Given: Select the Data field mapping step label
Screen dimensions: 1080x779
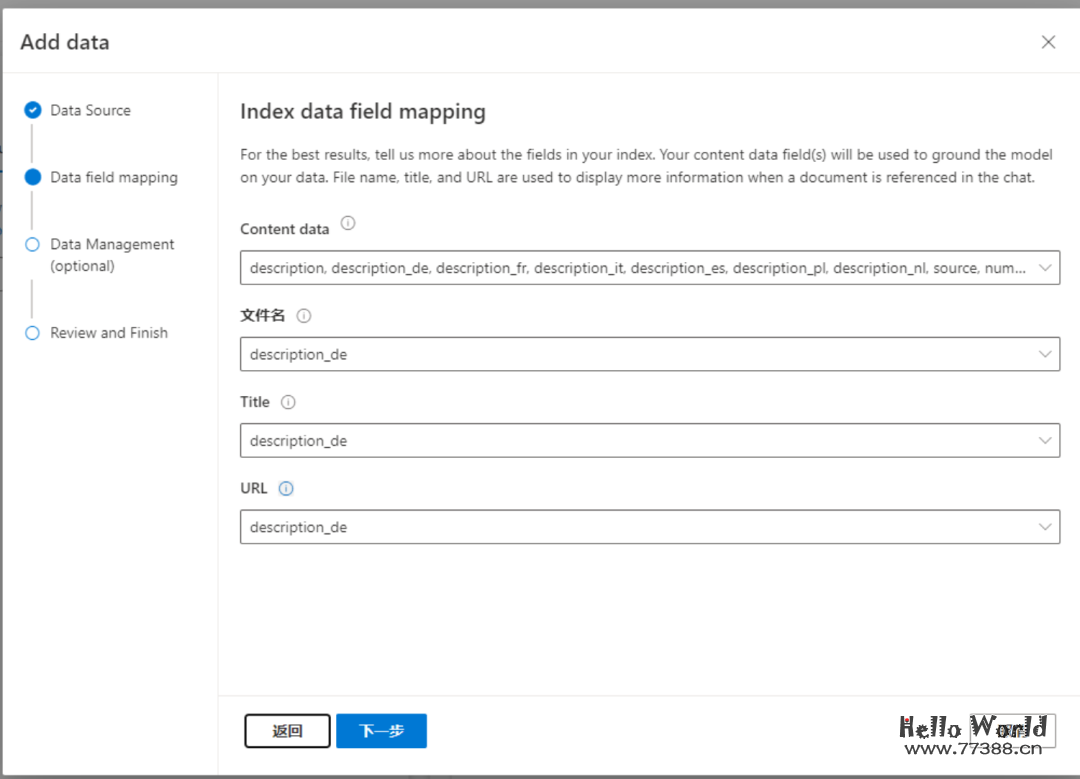Looking at the screenshot, I should coord(114,177).
